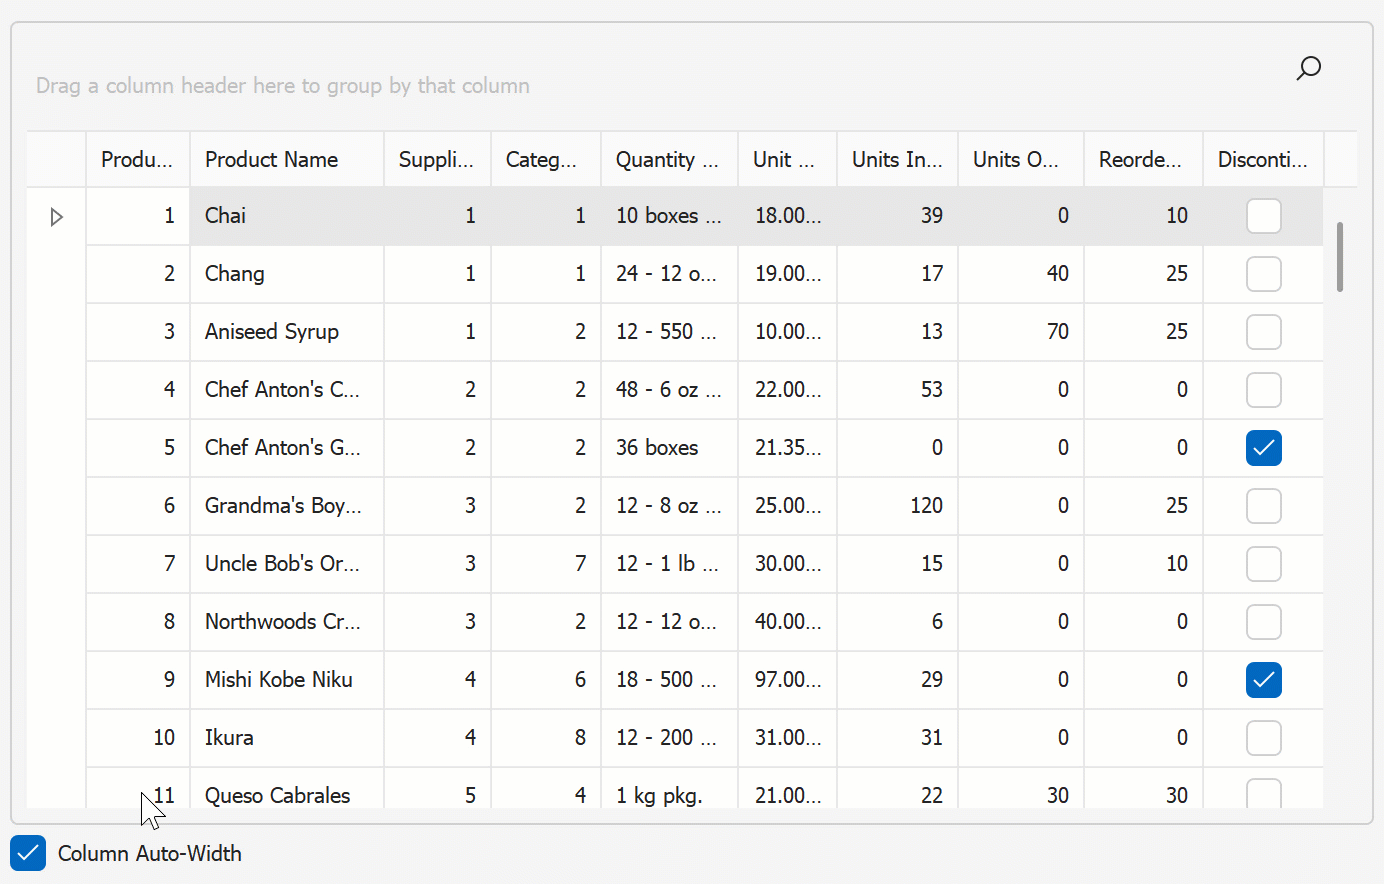Sort by the Discontinued column header
1384x884 pixels.
tap(1262, 160)
